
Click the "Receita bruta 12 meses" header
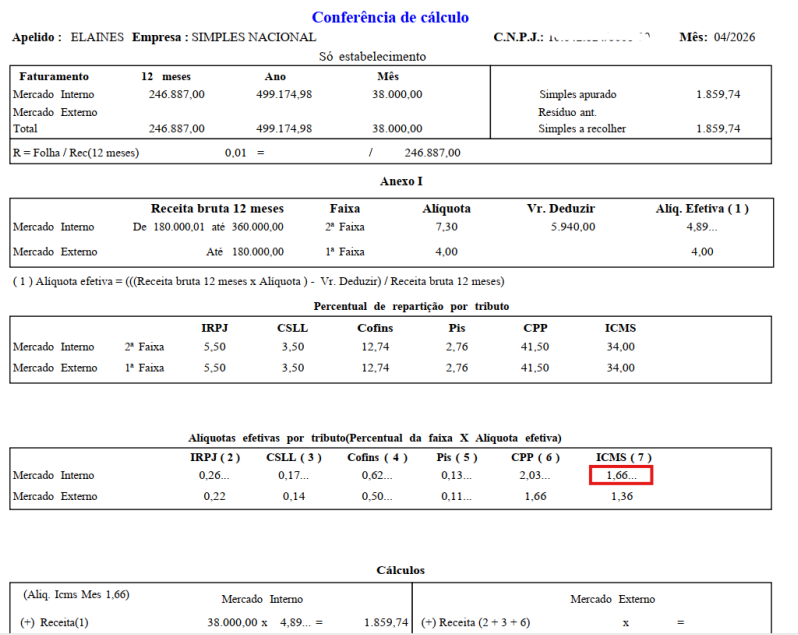point(217,209)
